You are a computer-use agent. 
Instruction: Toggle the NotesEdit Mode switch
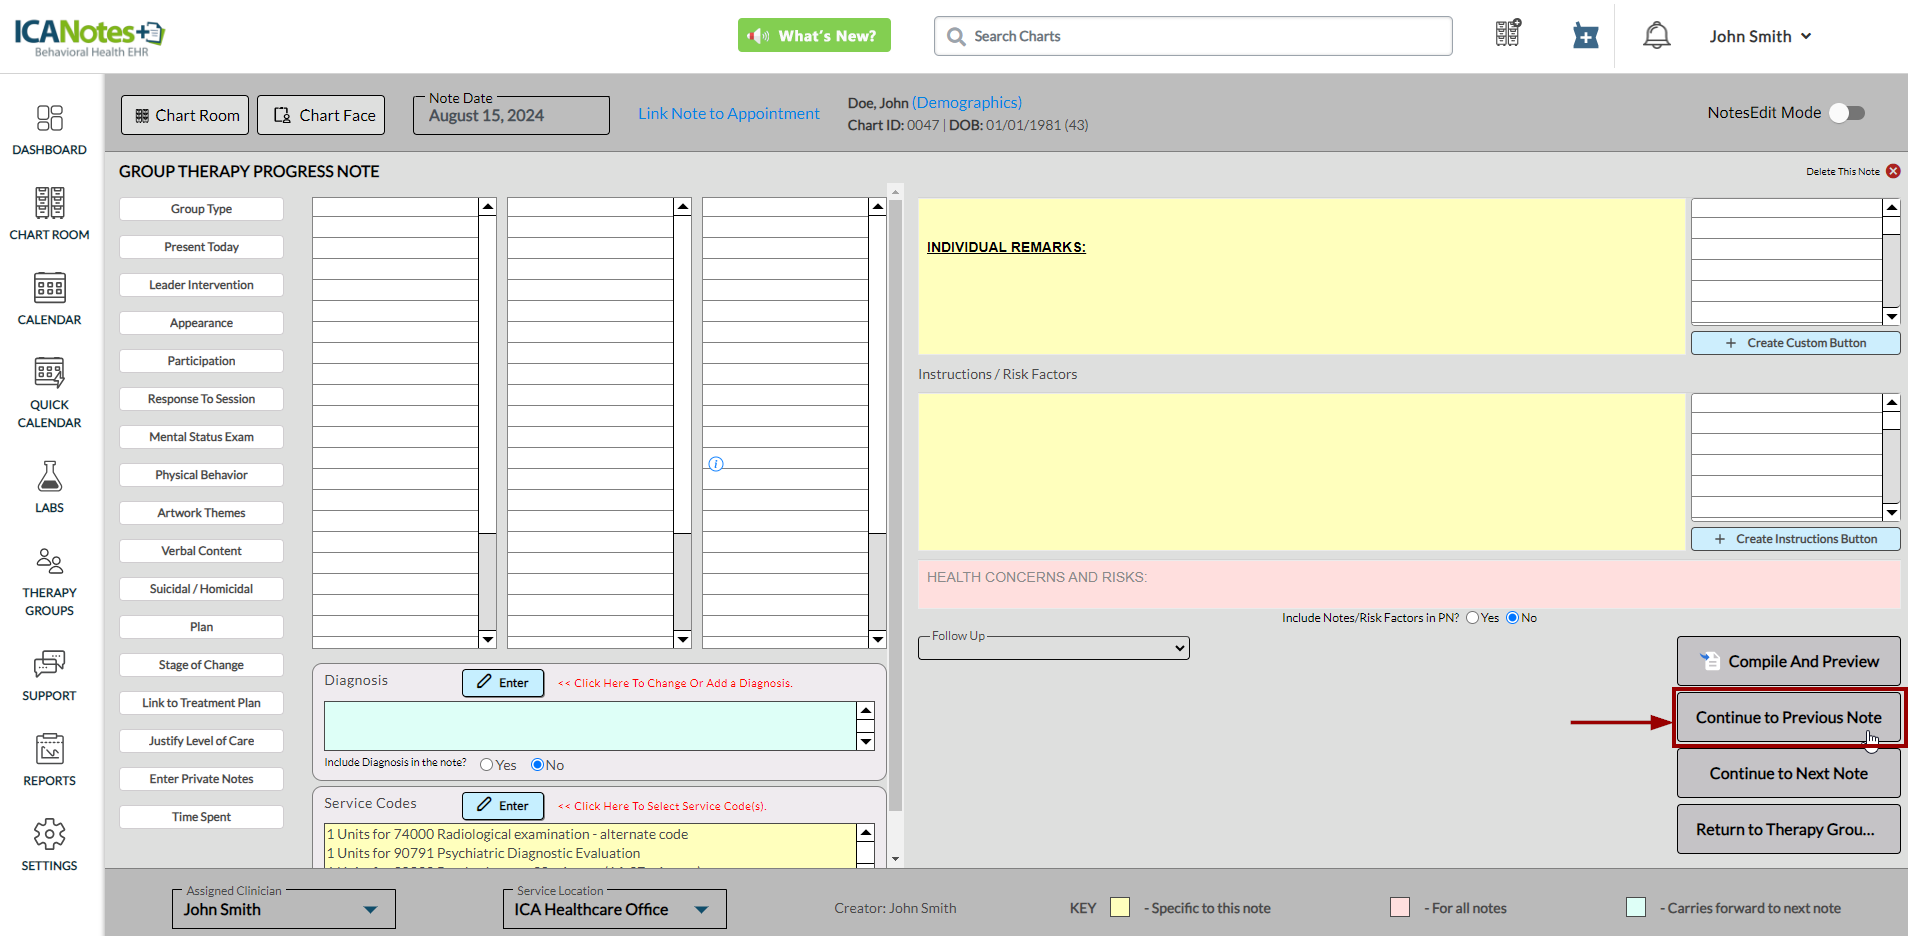[1847, 113]
